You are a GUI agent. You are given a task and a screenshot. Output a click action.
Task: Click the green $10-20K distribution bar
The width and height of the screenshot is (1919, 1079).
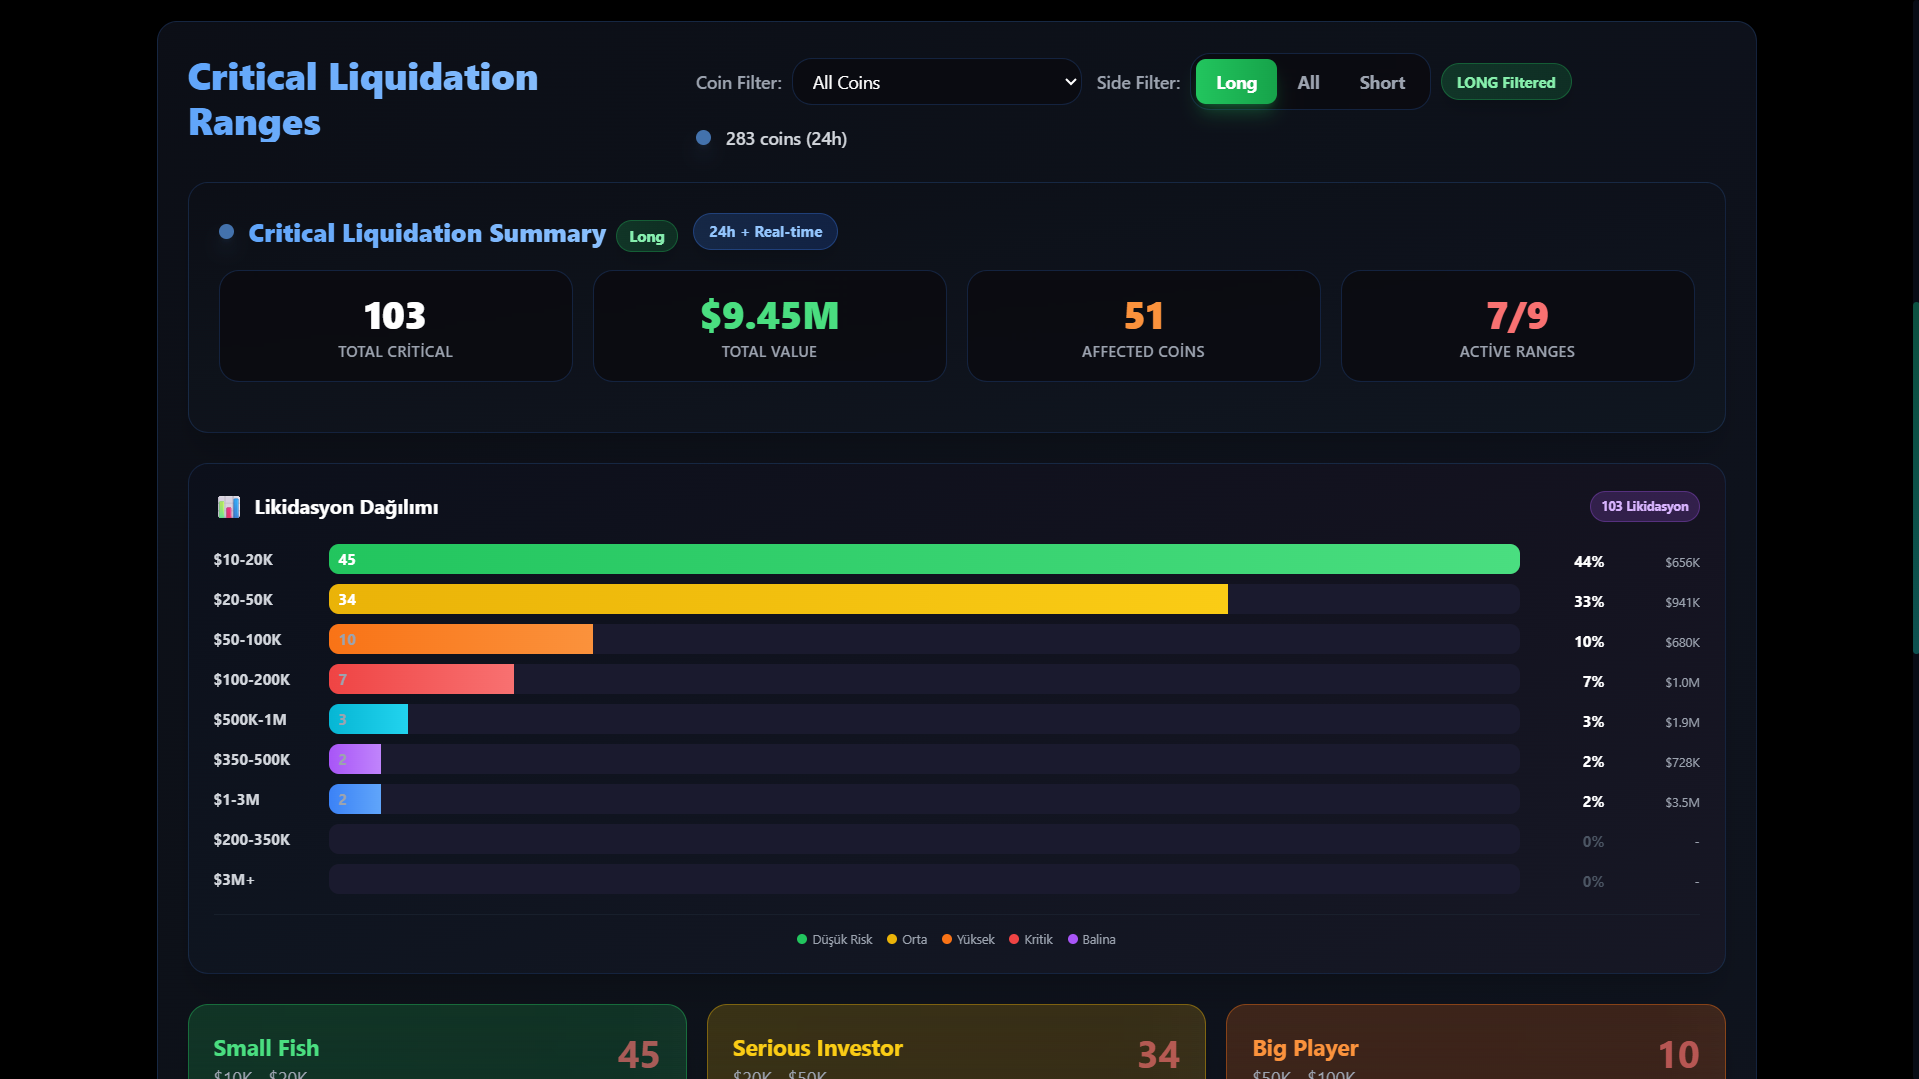924,559
